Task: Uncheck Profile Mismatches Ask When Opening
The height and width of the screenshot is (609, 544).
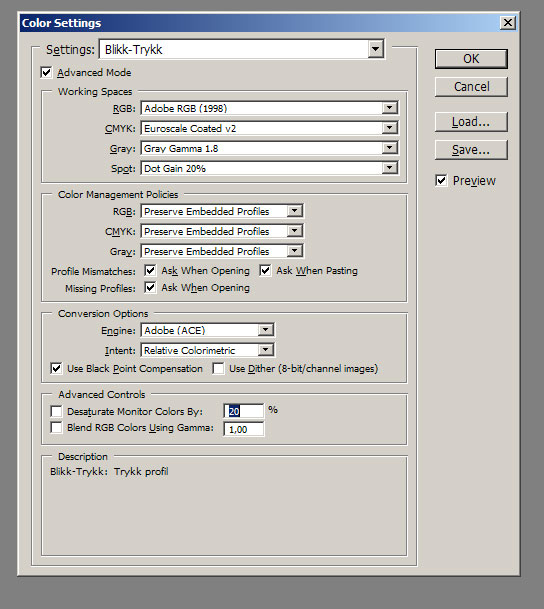Action: click(150, 270)
